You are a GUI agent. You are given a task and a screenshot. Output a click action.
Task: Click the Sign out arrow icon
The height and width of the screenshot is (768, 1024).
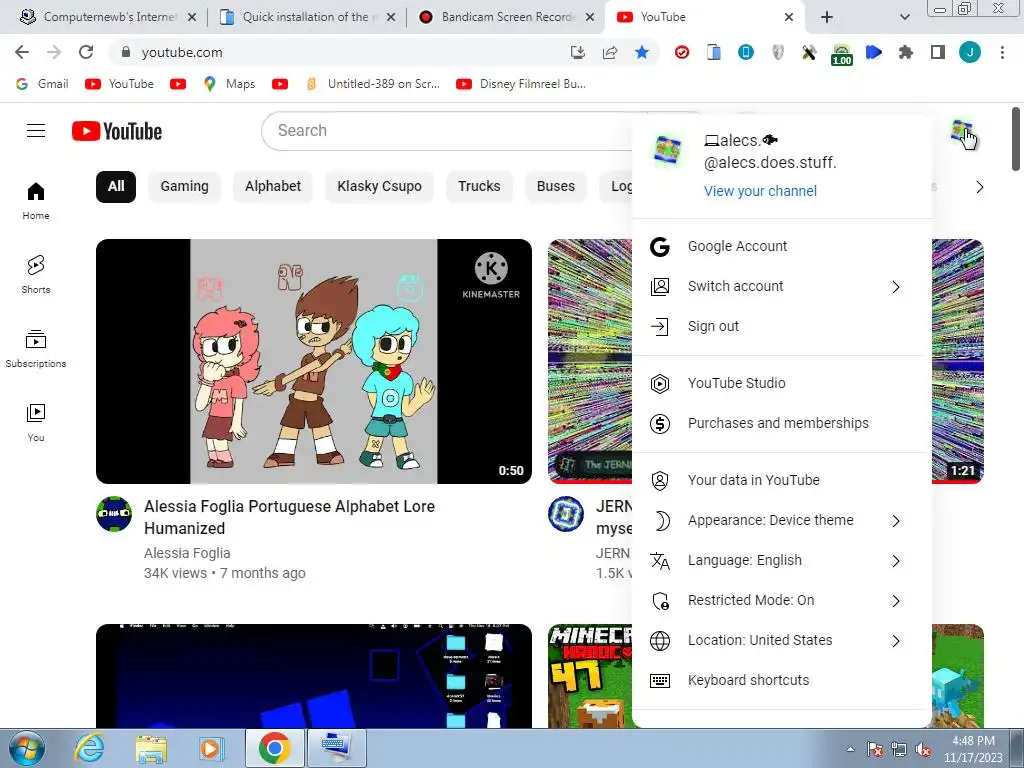click(x=660, y=327)
